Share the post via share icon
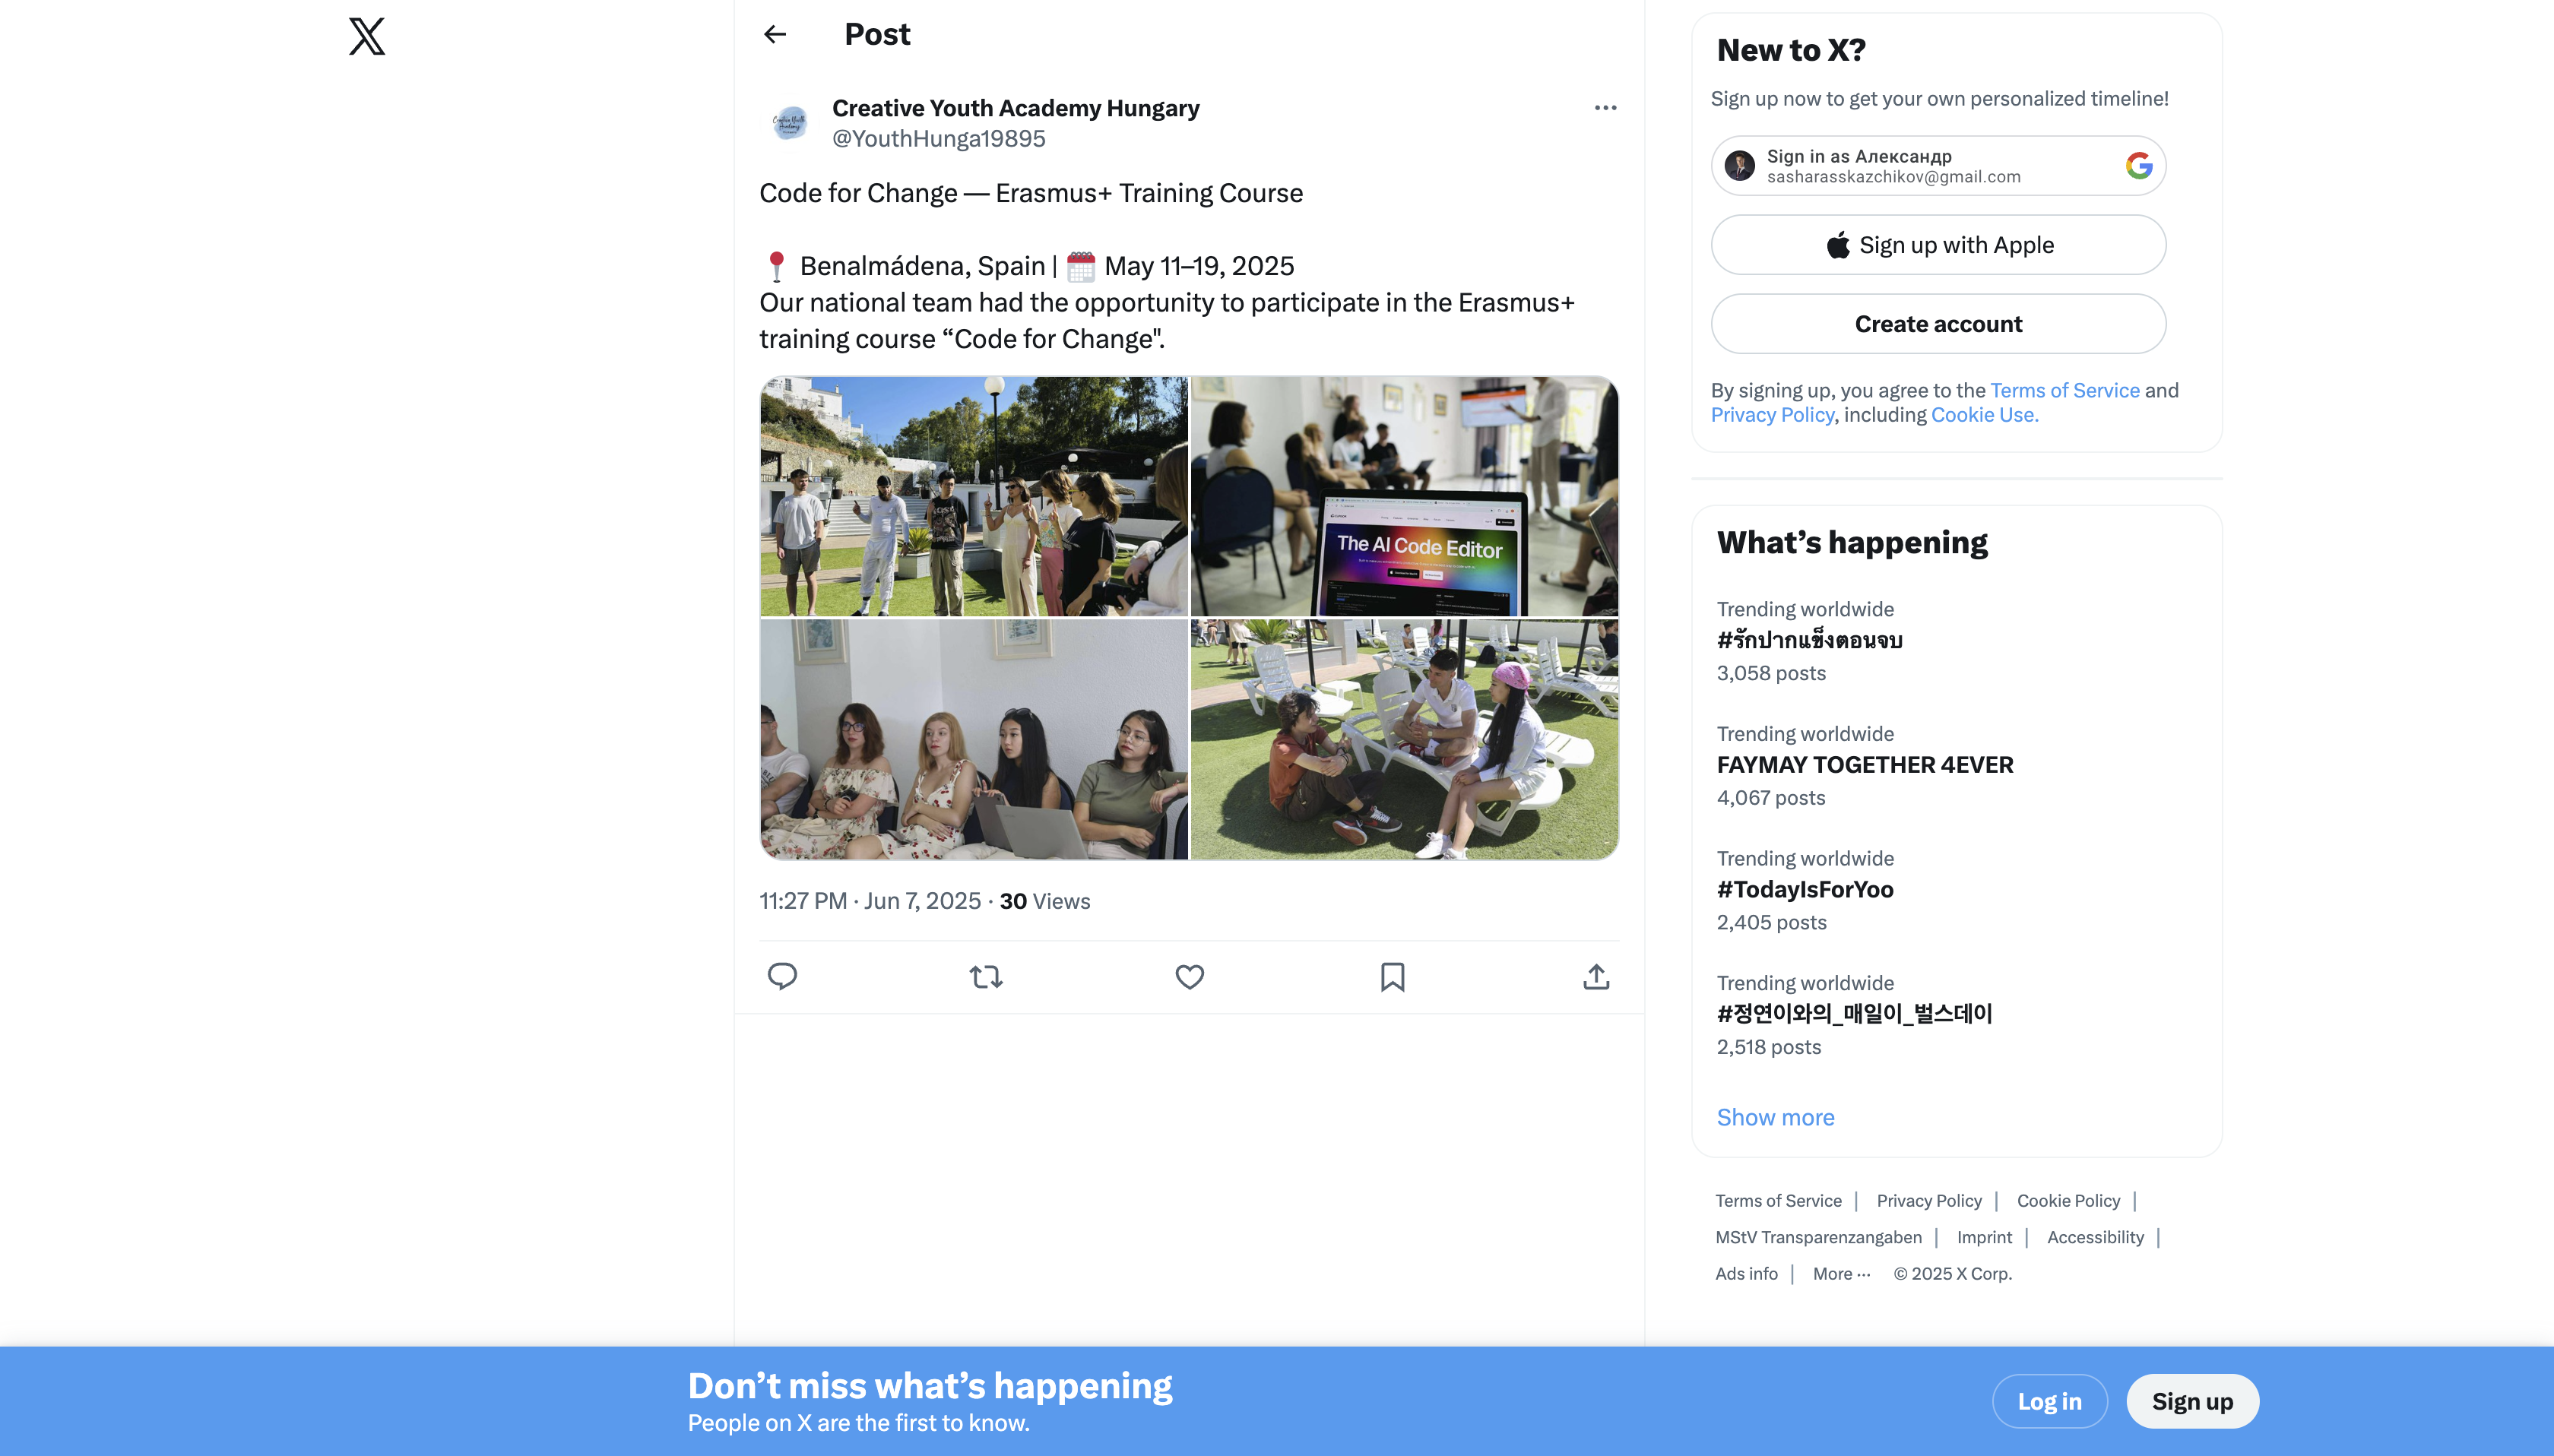This screenshot has height=1456, width=2554. [x=1596, y=976]
